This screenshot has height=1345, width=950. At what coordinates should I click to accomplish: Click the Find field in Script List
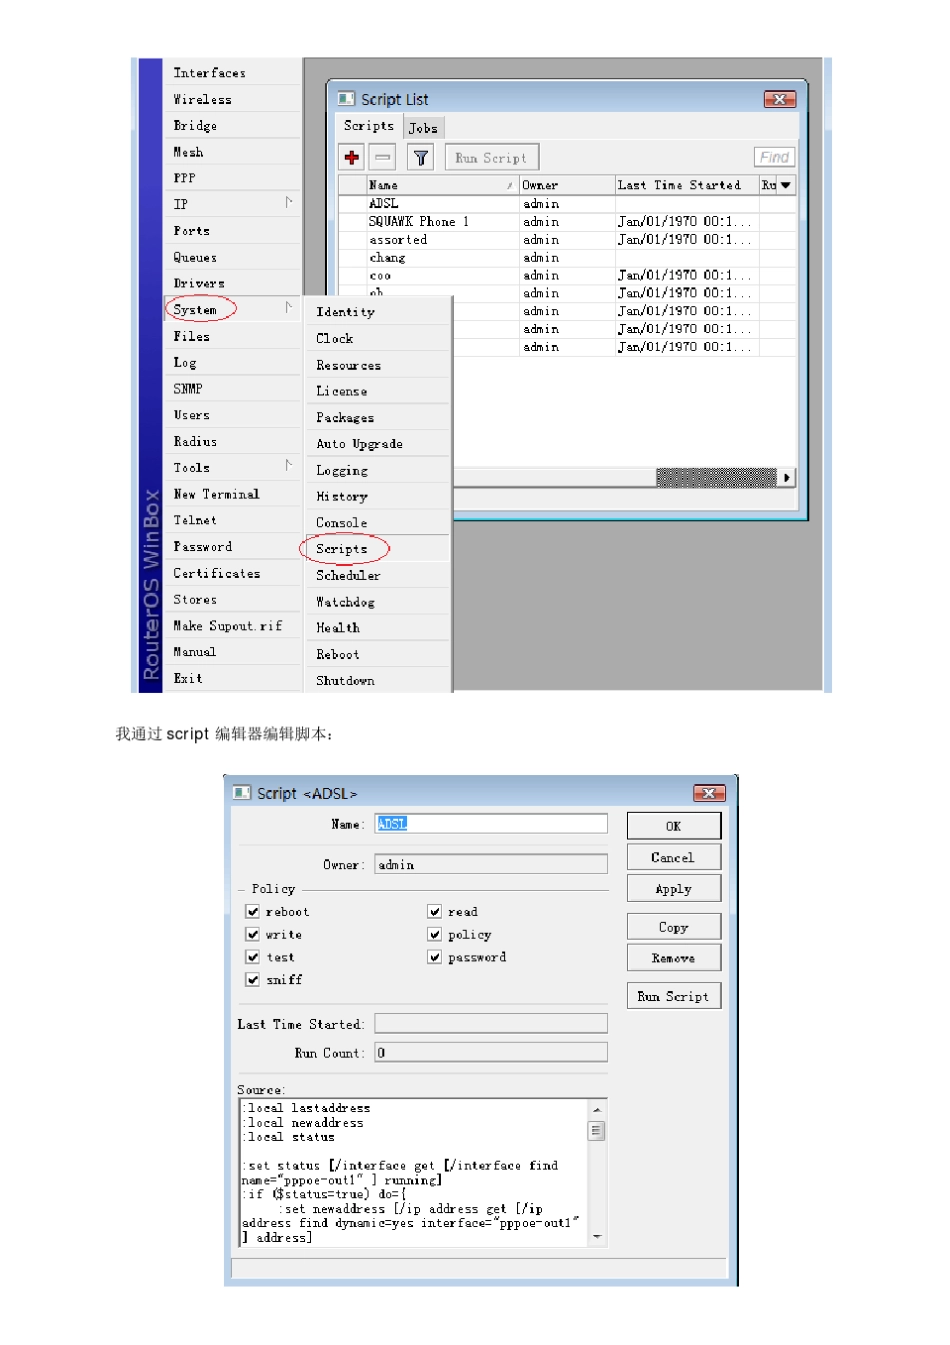[774, 157]
